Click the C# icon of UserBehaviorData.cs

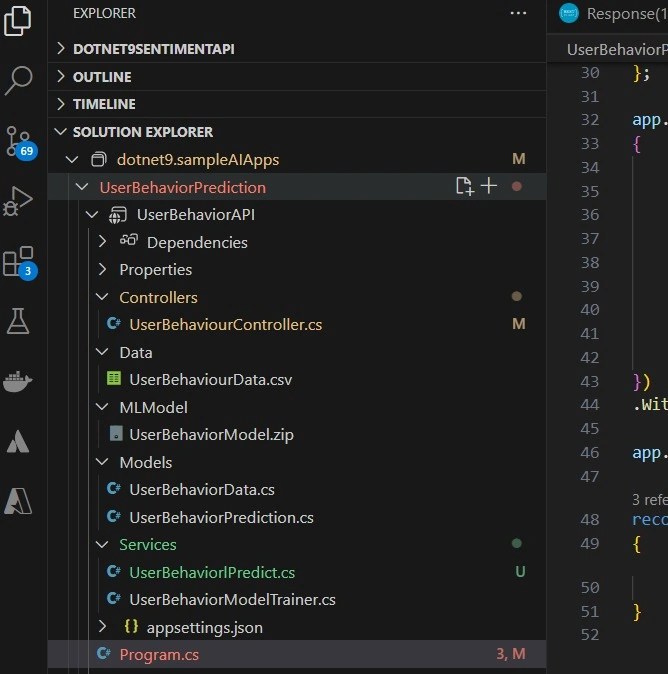click(x=114, y=488)
